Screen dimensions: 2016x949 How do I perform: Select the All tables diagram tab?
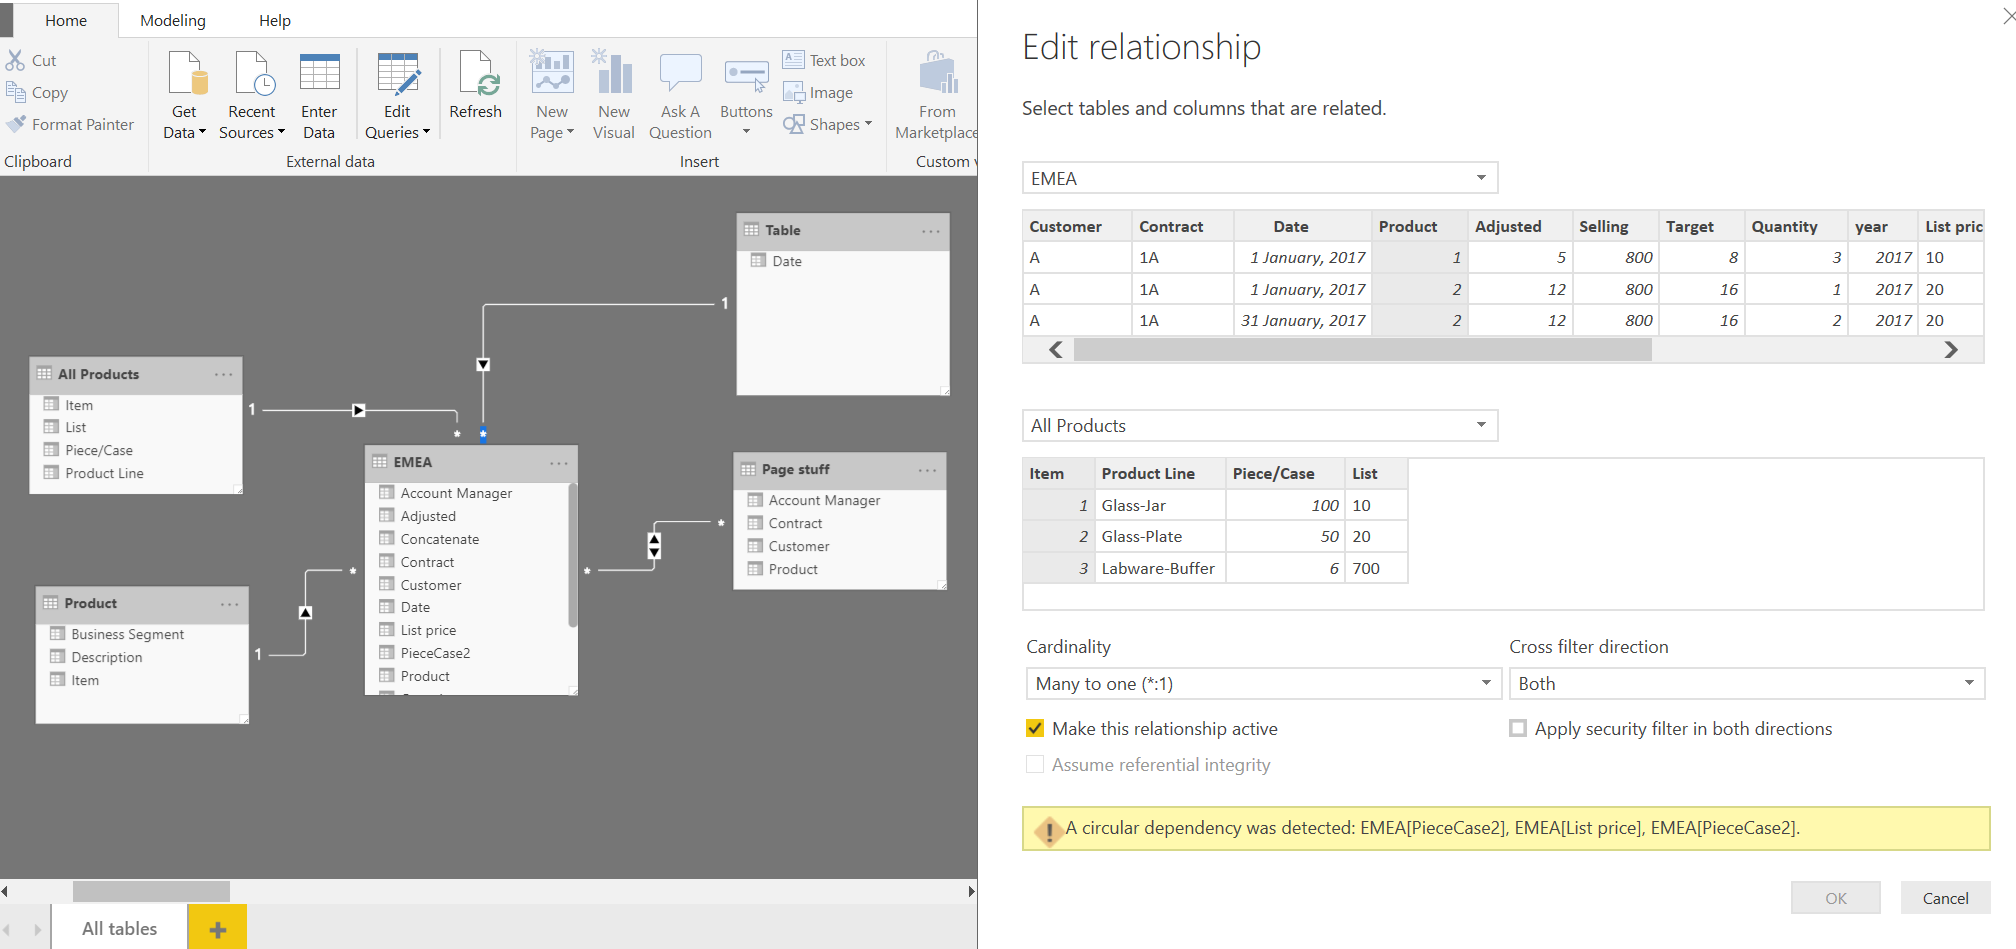pyautogui.click(x=120, y=928)
